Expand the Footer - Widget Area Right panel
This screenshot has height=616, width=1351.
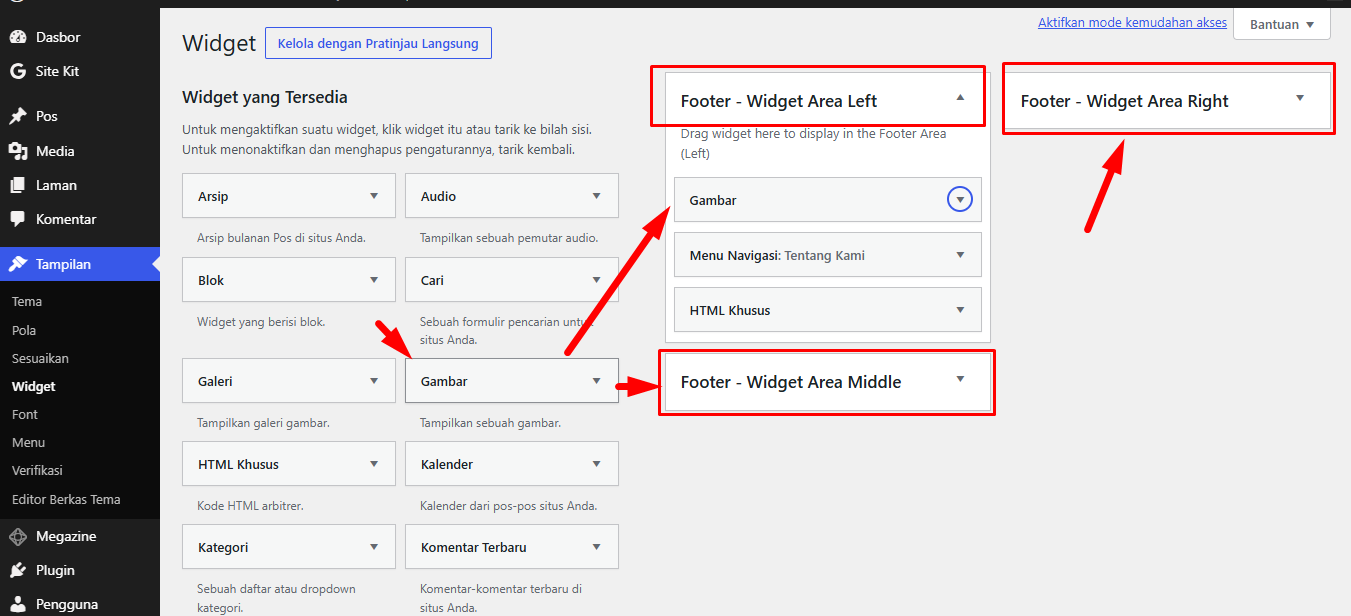pyautogui.click(x=1300, y=97)
